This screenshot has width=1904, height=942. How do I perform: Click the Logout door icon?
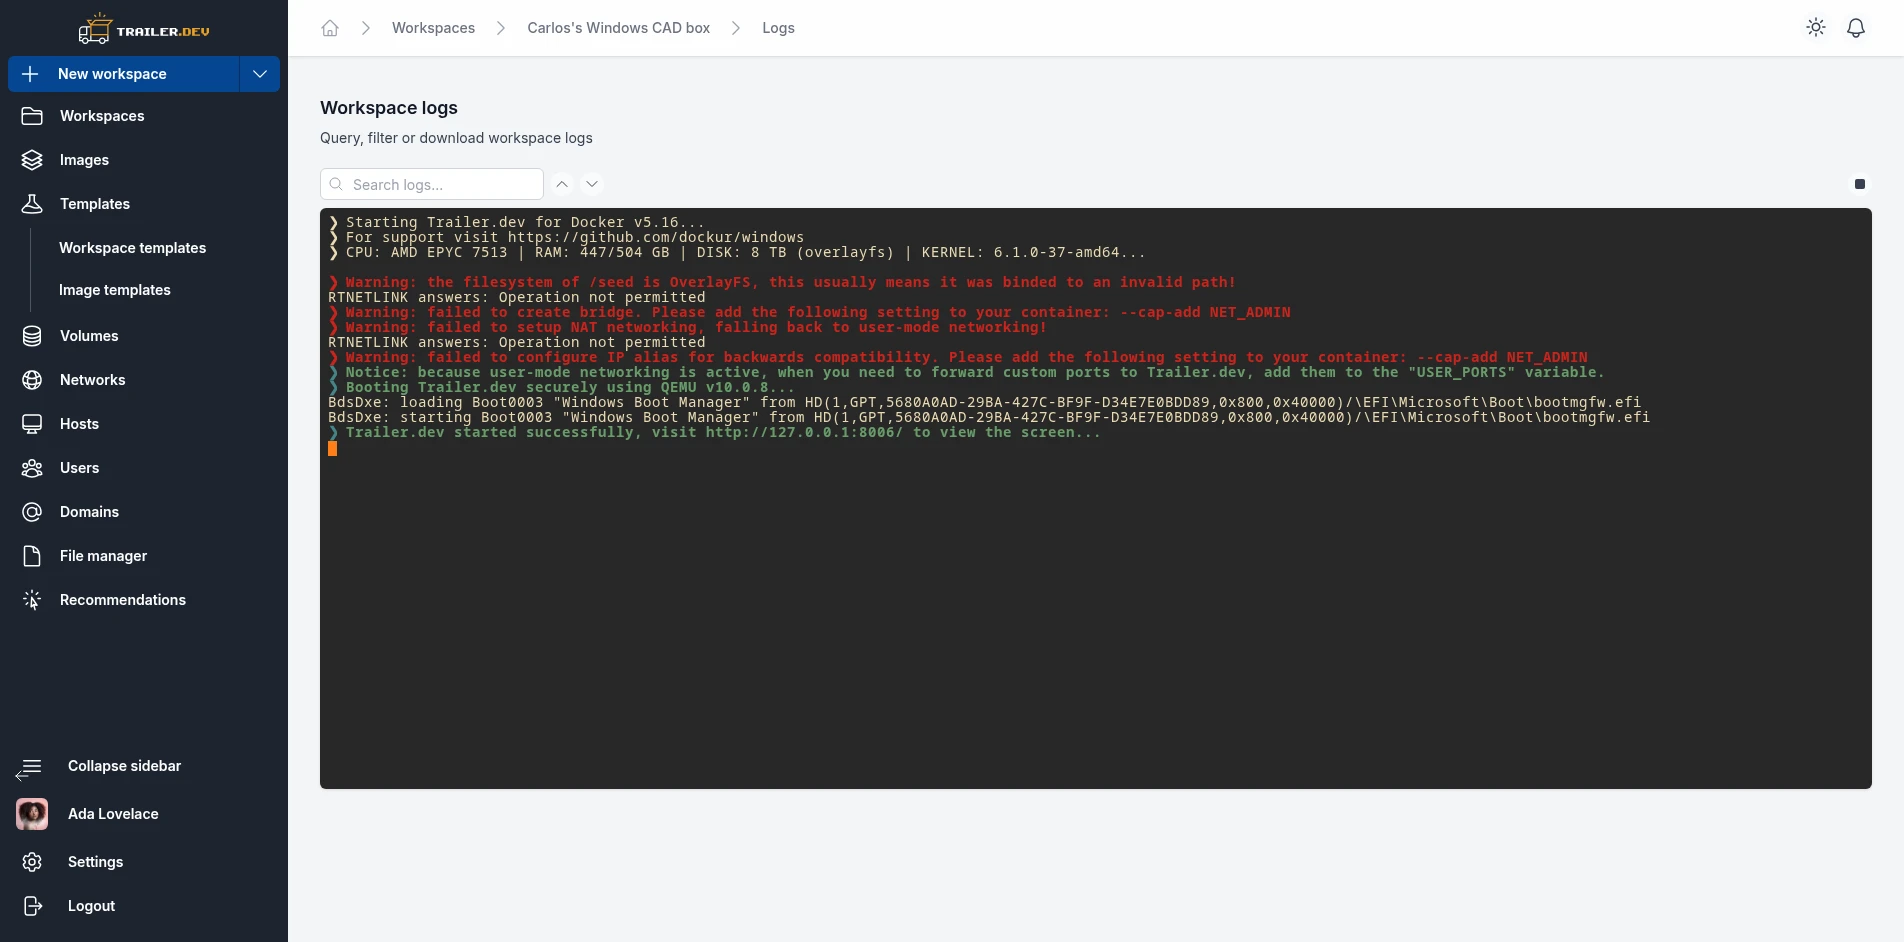pyautogui.click(x=32, y=906)
